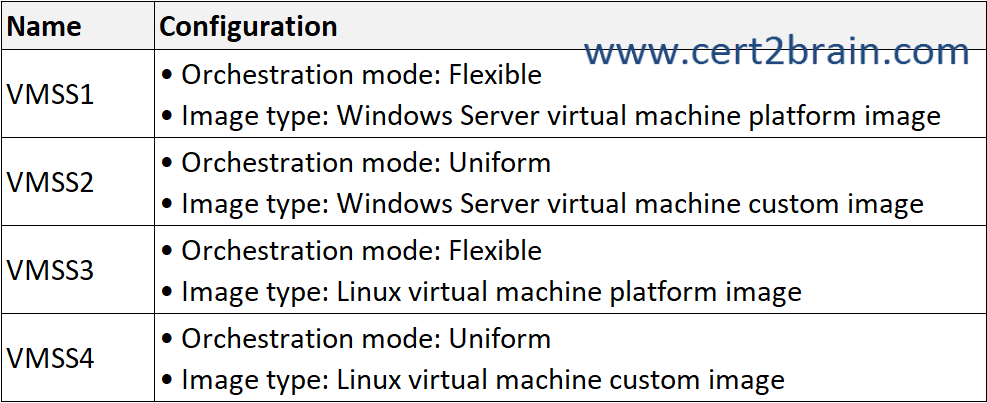Select the Configuration column header

pyautogui.click(x=248, y=26)
